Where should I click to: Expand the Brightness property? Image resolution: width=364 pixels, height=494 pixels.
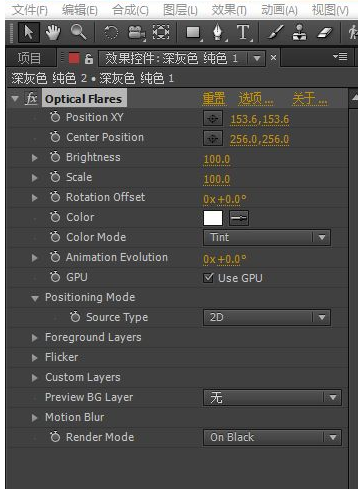tap(34, 158)
